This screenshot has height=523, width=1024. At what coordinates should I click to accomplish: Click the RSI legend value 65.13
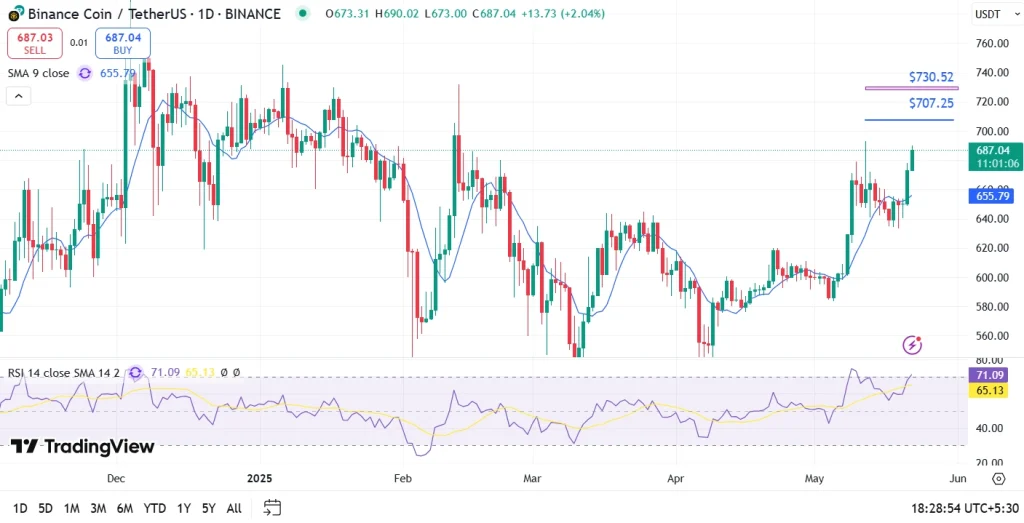coord(200,373)
